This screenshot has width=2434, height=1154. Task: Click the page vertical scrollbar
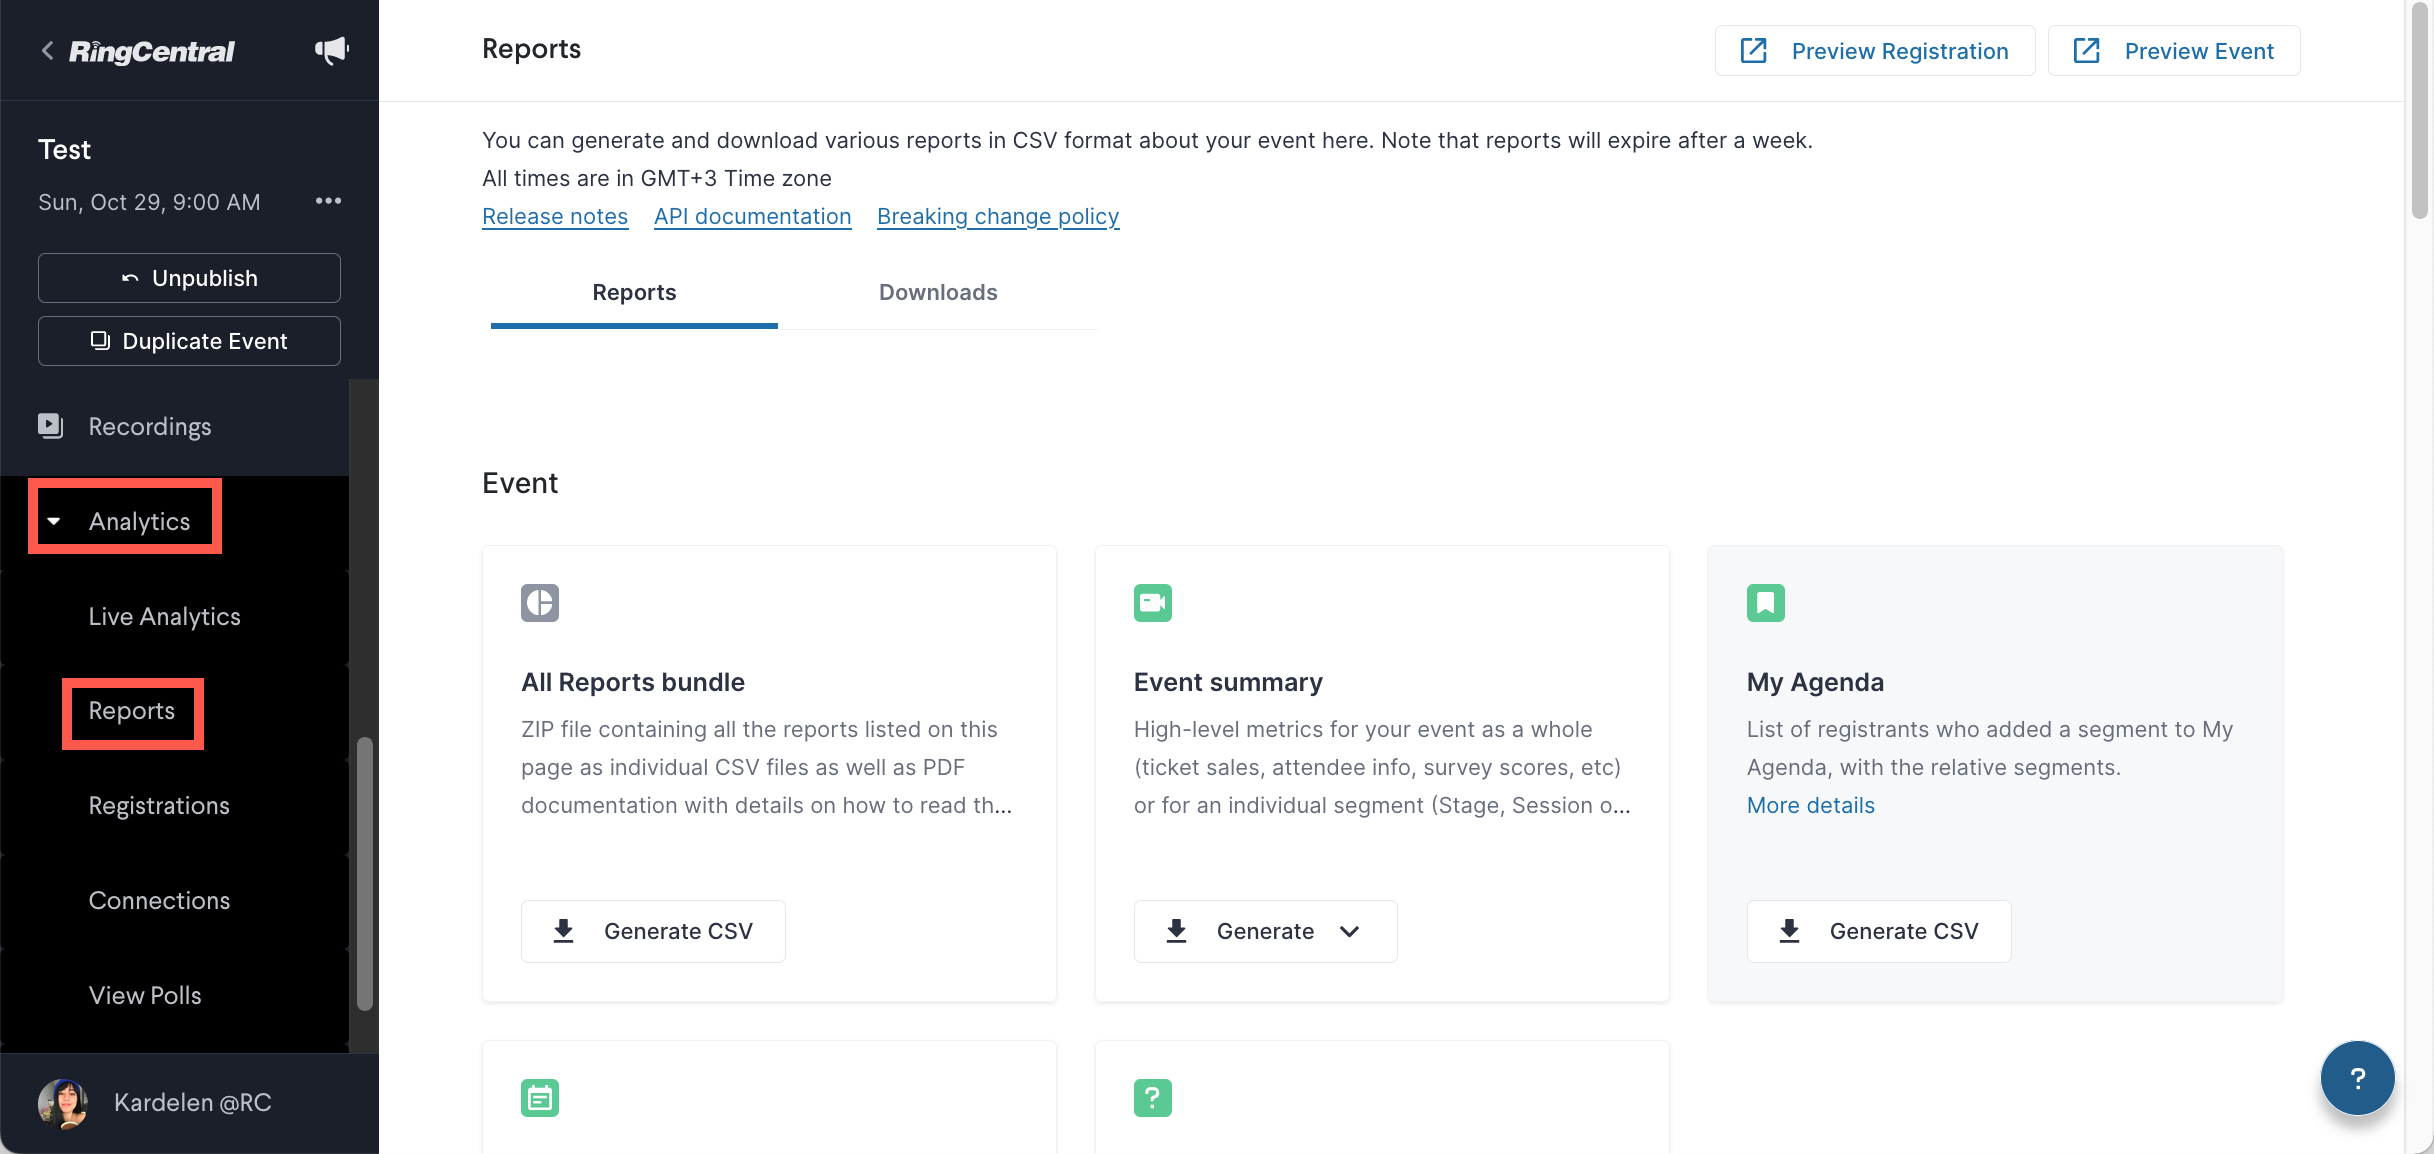tap(2419, 109)
